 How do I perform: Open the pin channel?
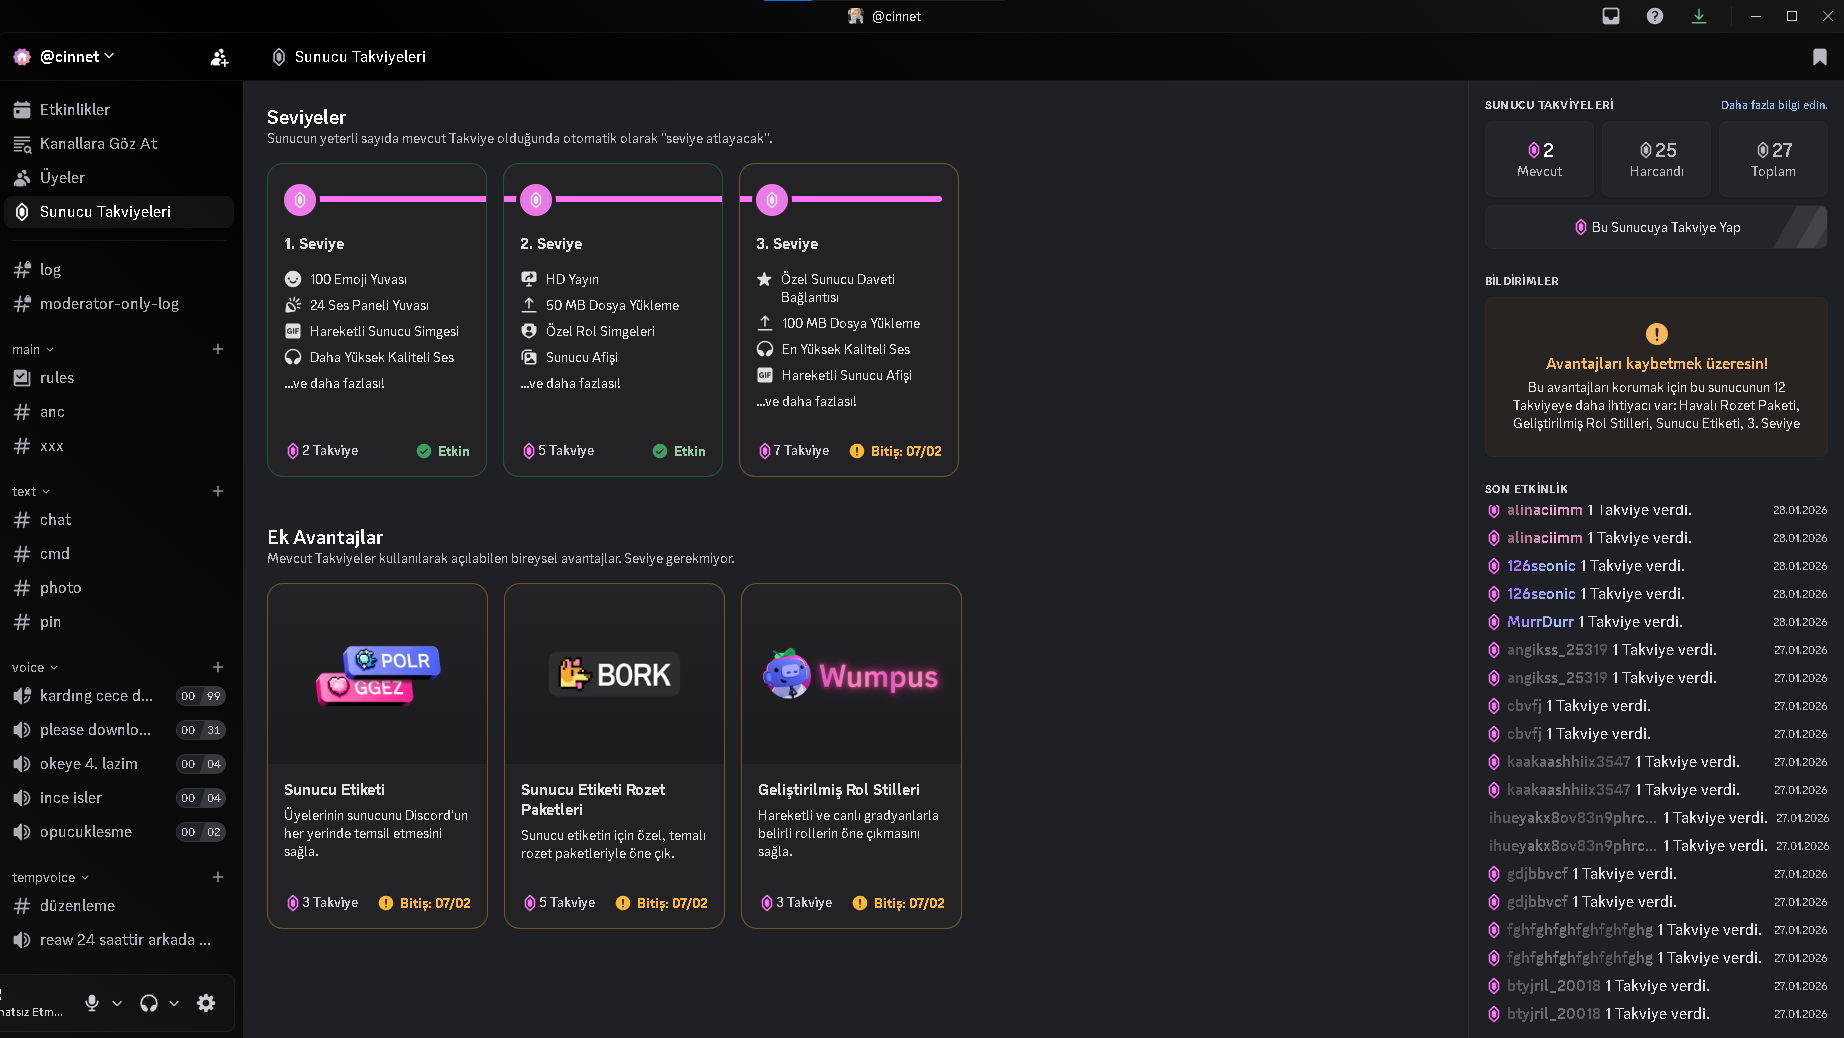click(x=119, y=622)
